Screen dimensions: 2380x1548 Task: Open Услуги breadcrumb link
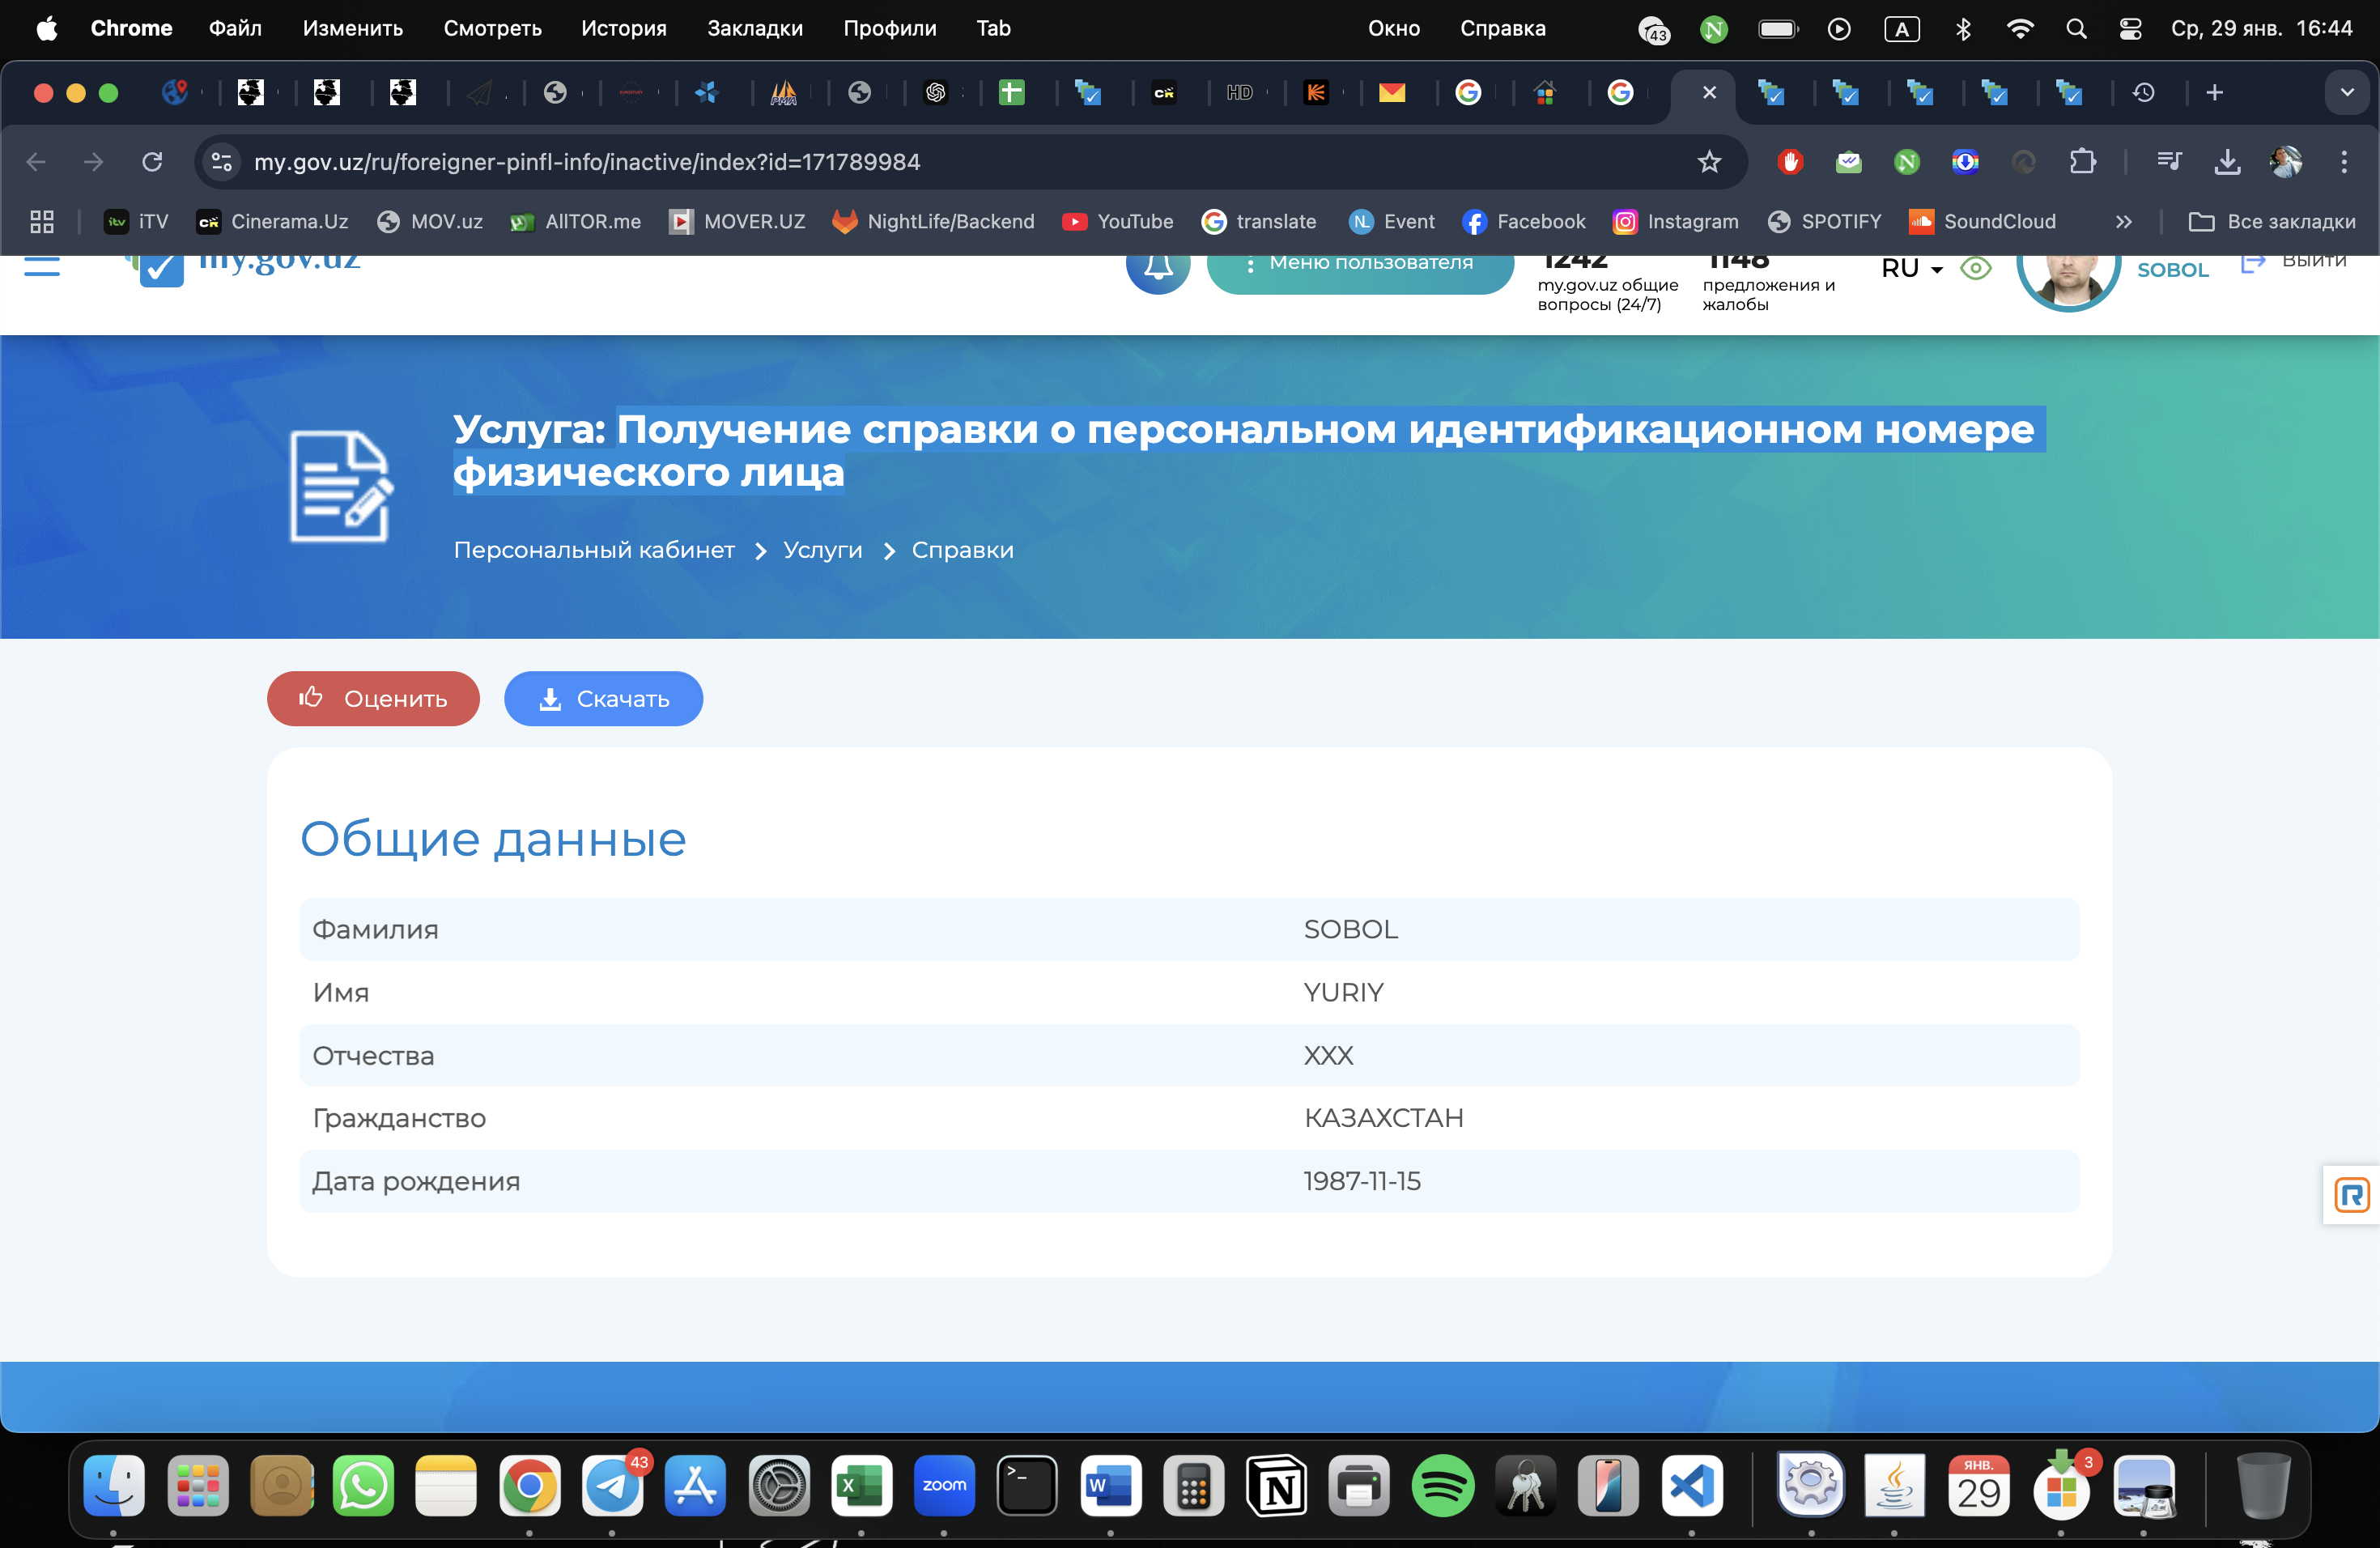(822, 550)
